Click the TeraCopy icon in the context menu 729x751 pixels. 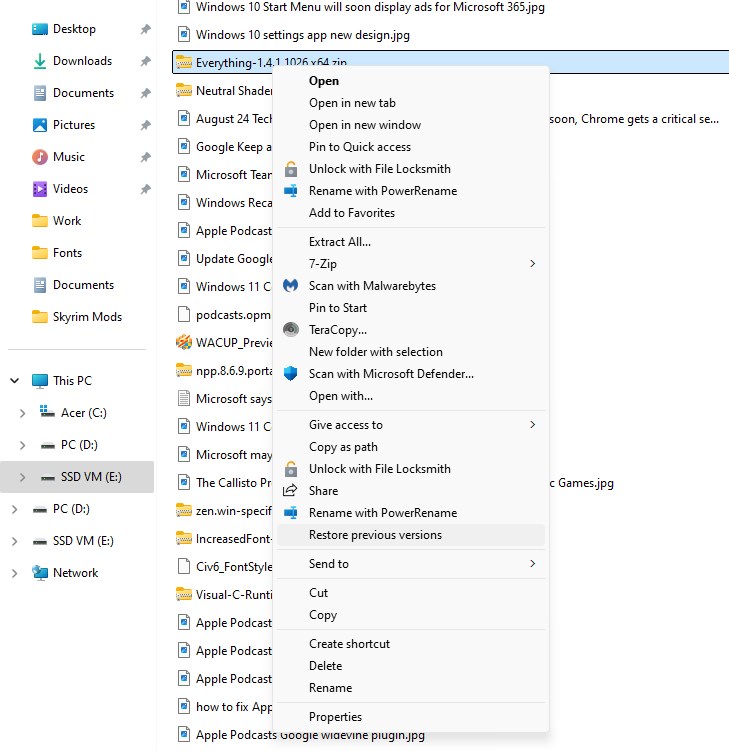[291, 330]
